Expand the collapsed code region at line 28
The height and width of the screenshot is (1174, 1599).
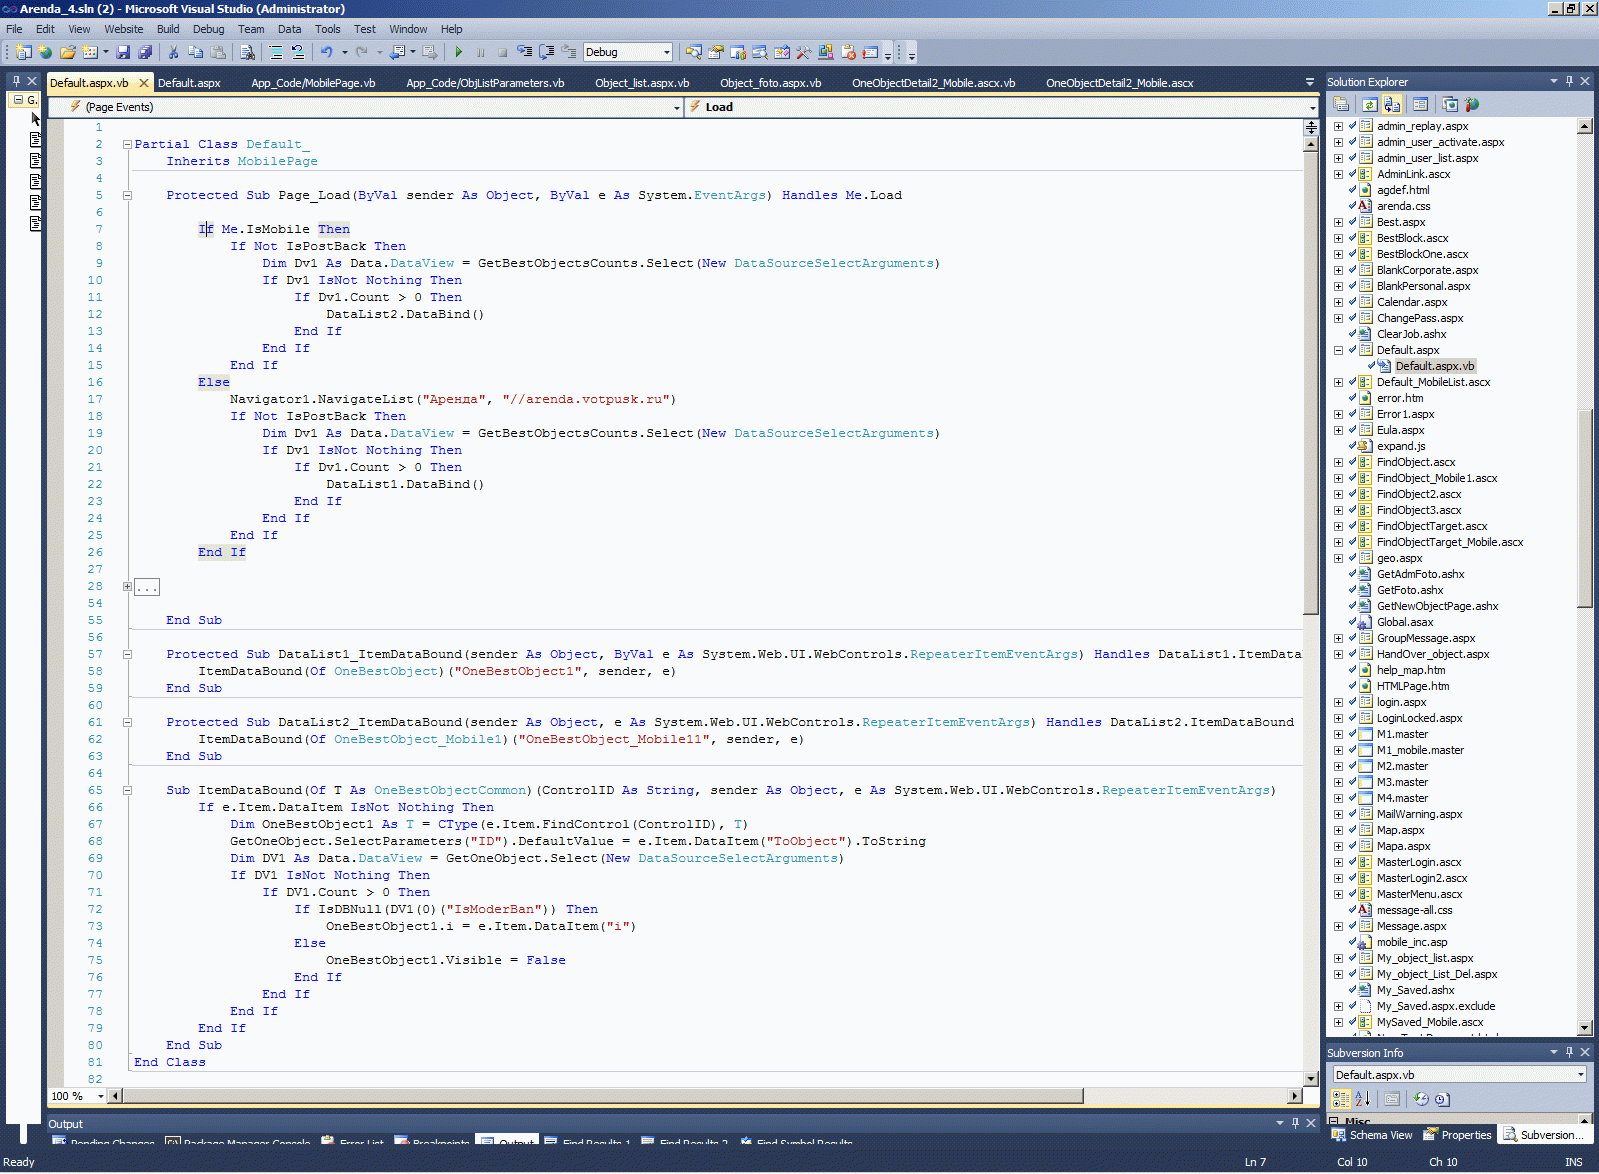coord(127,587)
